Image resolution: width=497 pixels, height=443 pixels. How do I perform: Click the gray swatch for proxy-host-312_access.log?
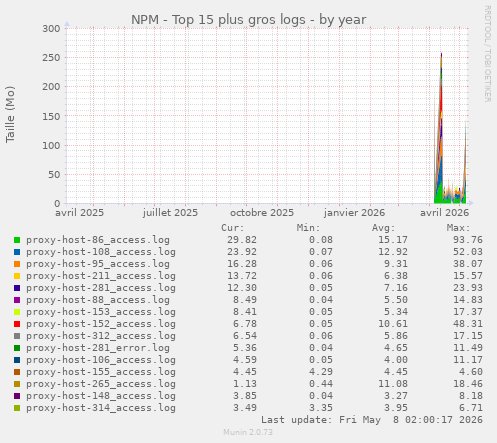[x=17, y=336]
